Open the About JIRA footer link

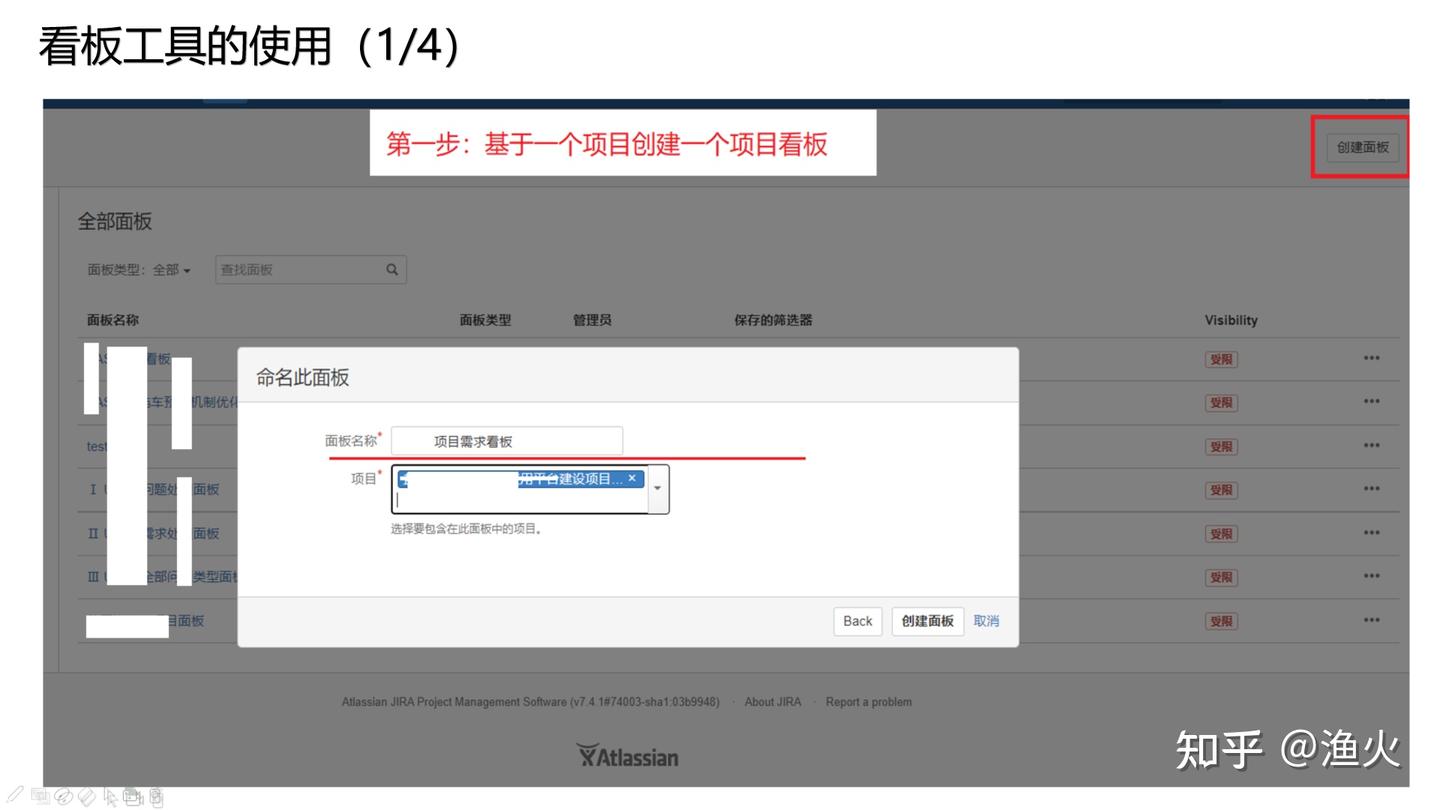click(x=772, y=702)
